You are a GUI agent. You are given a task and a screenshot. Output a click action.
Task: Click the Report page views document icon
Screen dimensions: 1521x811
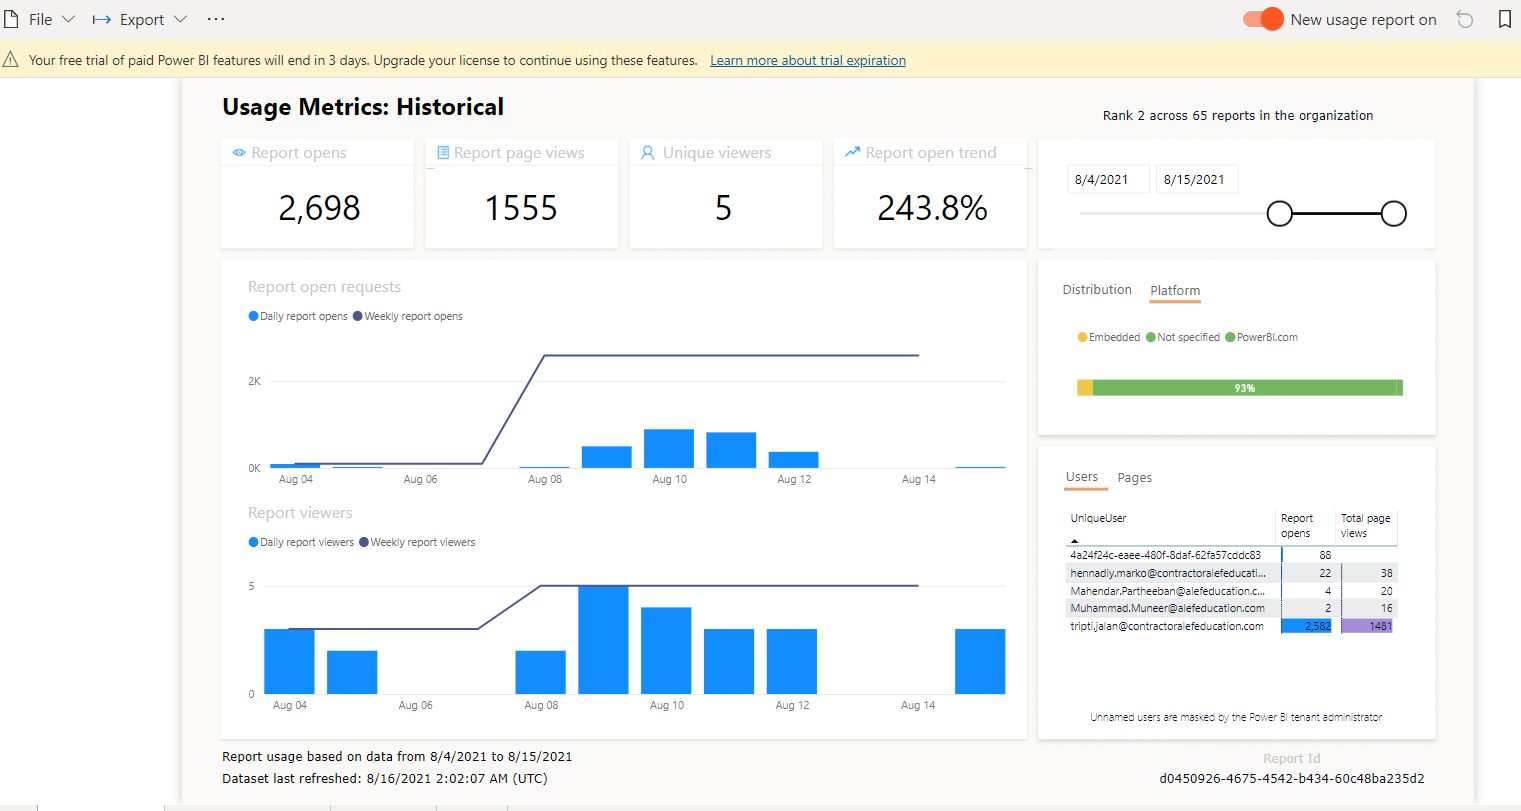(443, 153)
